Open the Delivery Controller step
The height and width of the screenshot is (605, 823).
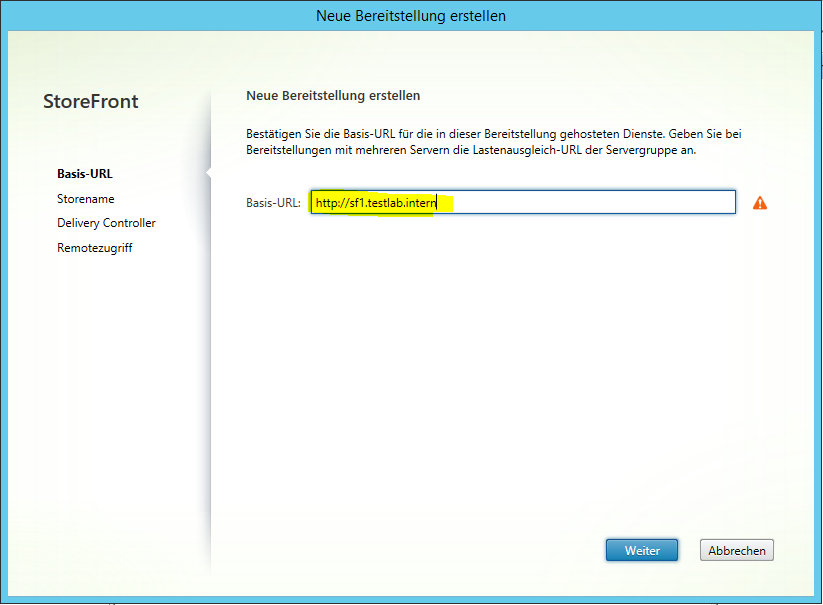106,223
